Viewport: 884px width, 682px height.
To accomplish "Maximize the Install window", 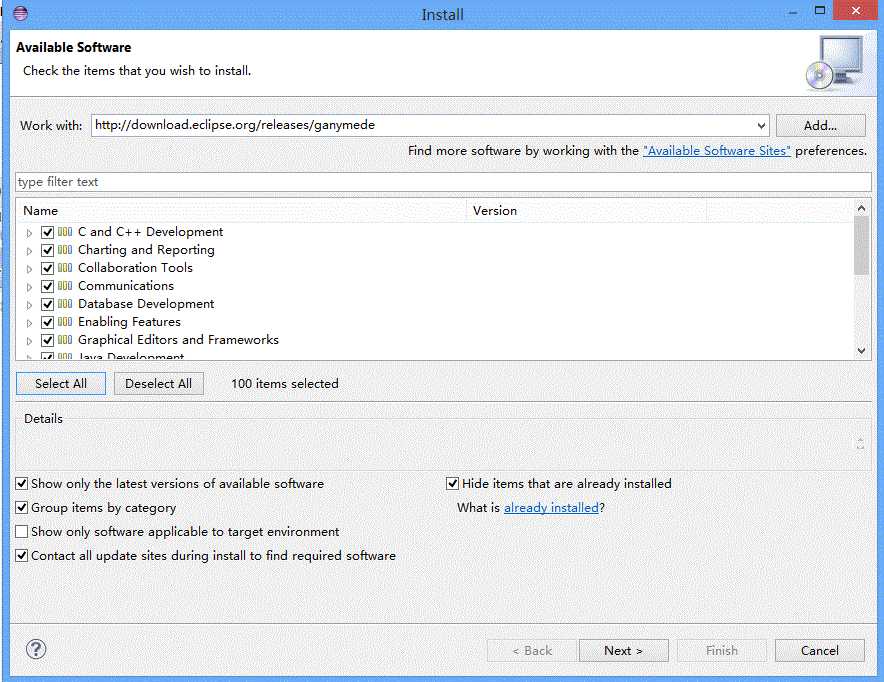I will [820, 11].
